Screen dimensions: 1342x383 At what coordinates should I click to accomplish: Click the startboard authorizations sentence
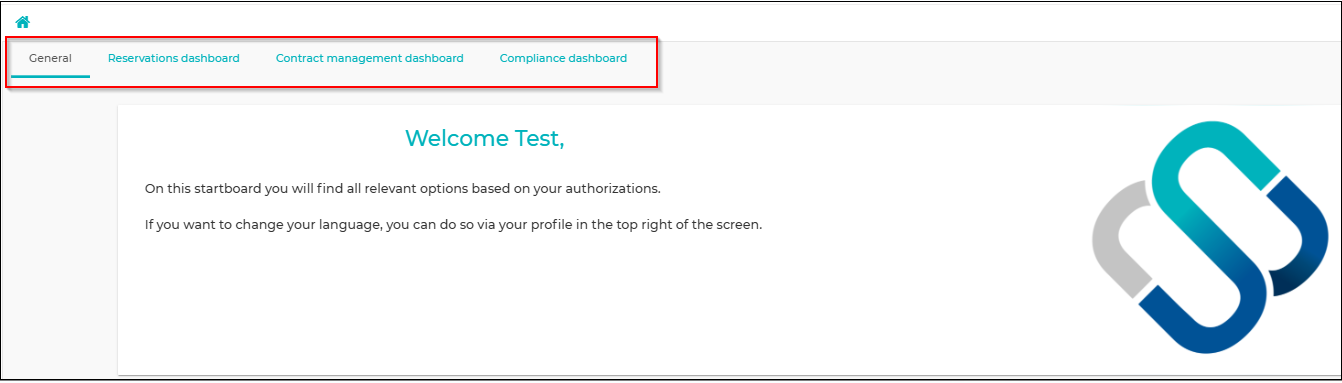click(x=403, y=188)
